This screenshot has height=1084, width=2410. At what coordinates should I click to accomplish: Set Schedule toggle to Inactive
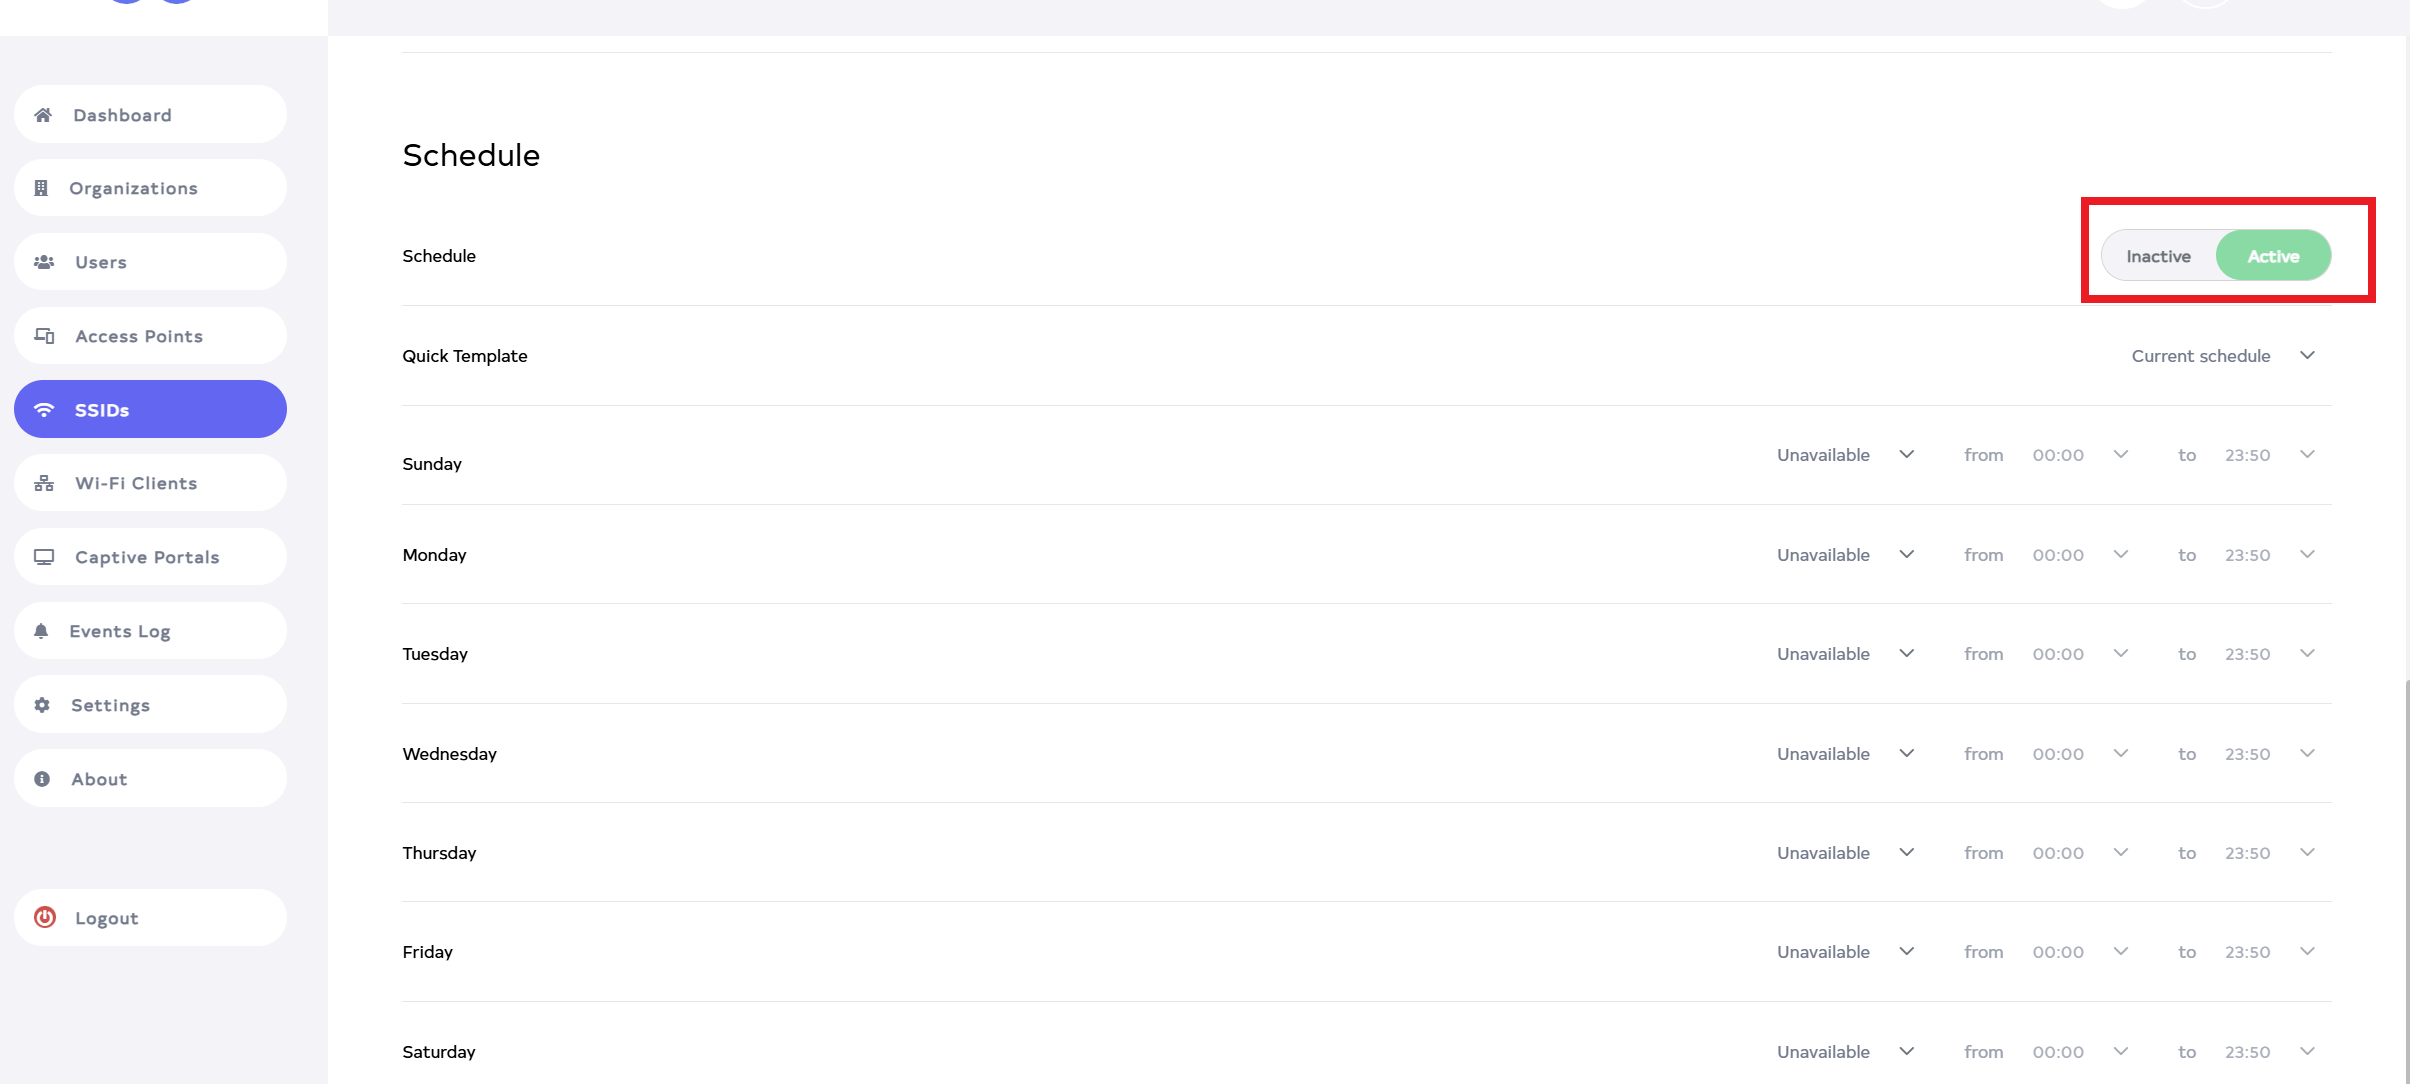pos(2158,256)
